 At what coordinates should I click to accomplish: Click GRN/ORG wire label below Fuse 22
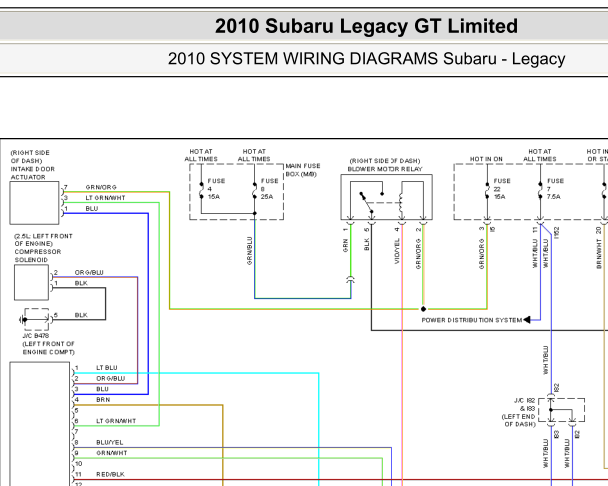tap(482, 254)
